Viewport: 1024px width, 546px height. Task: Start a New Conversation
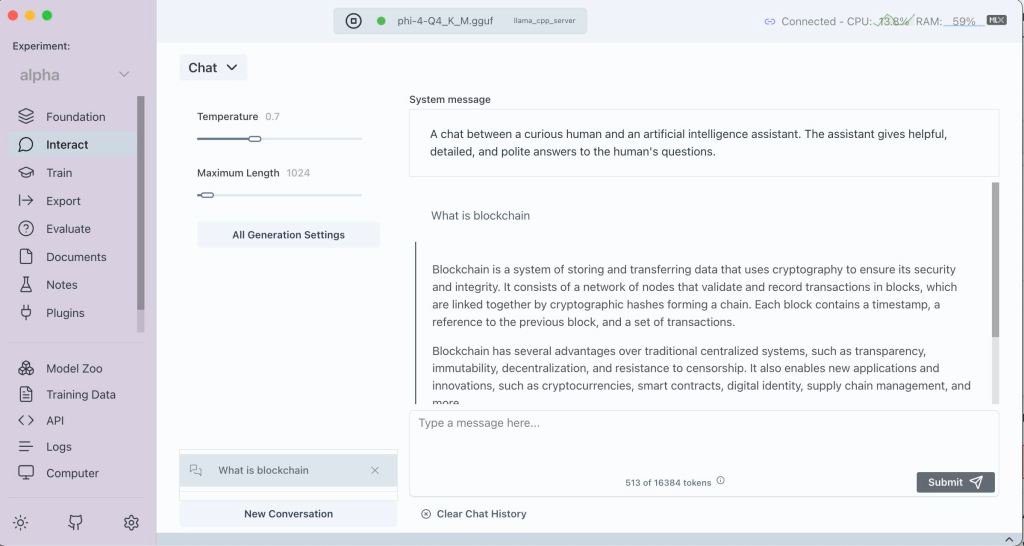[x=288, y=514]
